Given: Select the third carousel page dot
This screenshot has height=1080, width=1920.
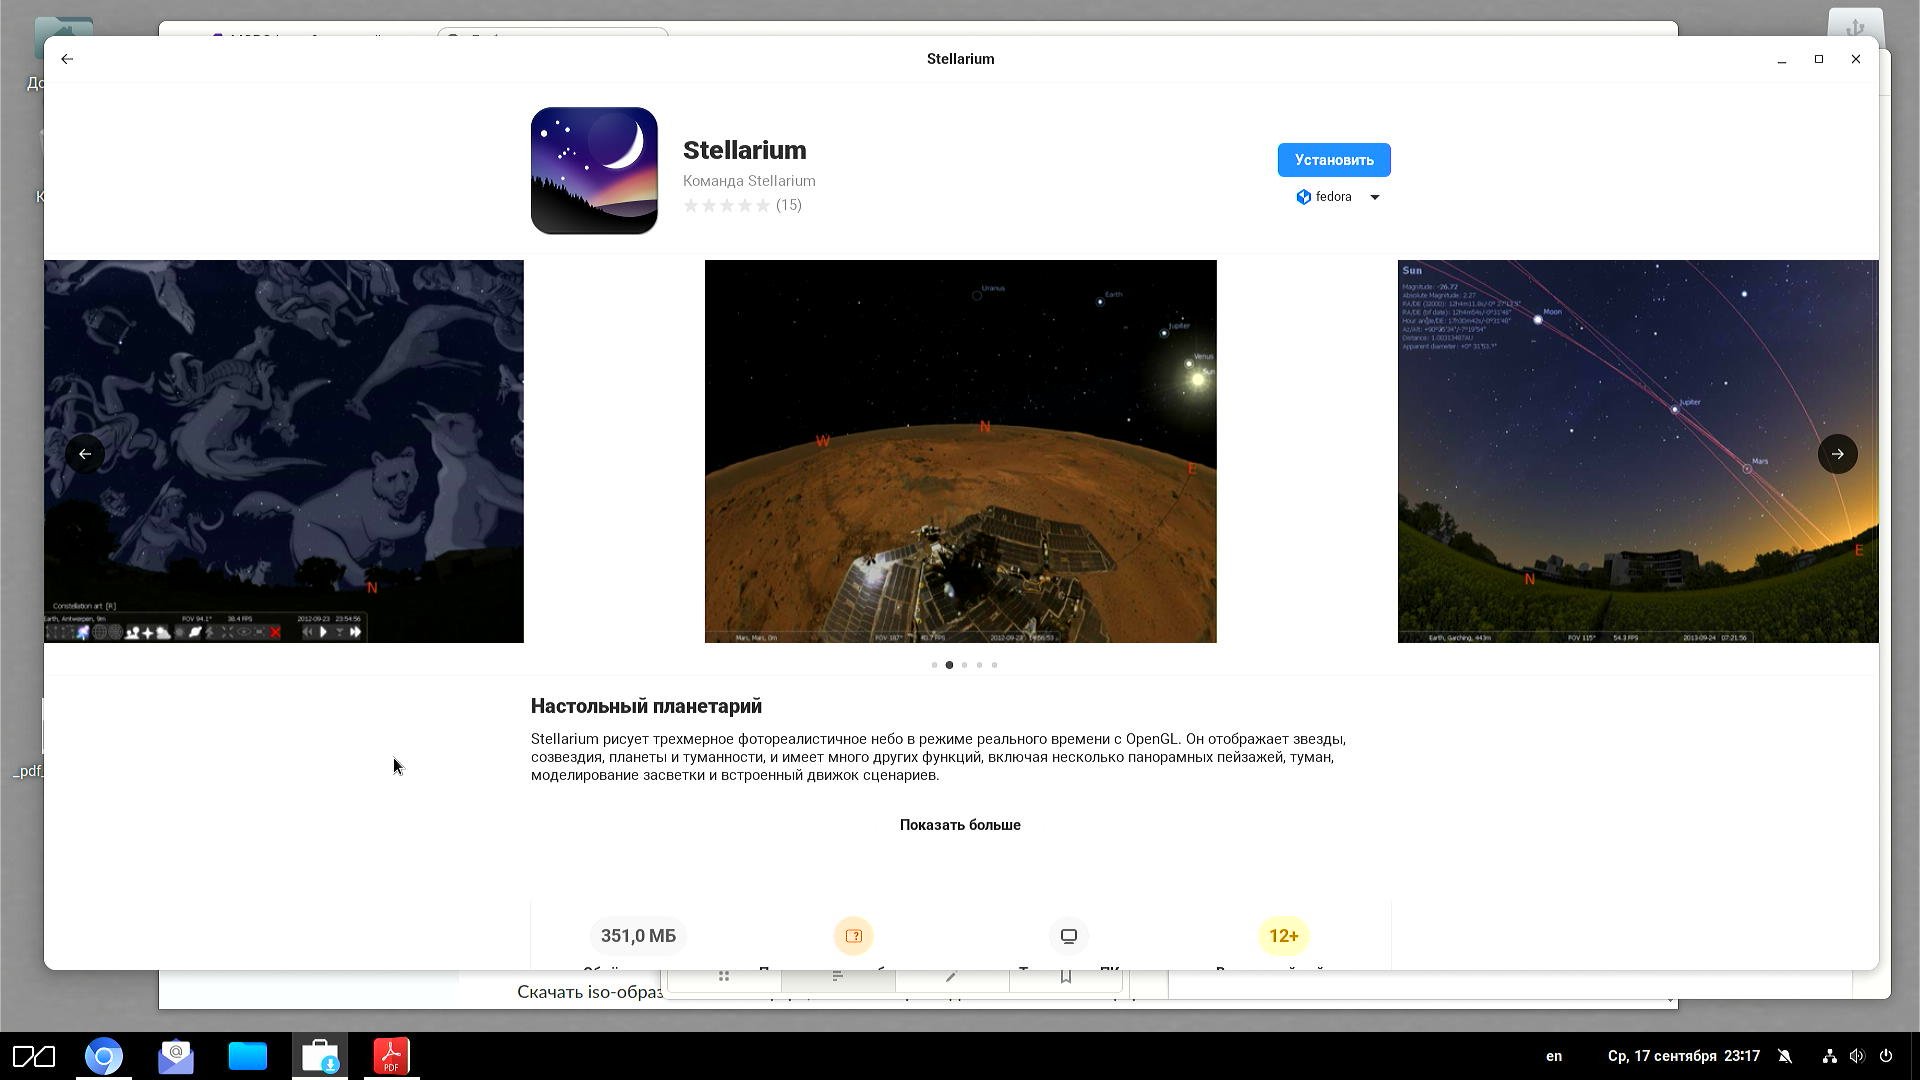Looking at the screenshot, I should 964,665.
